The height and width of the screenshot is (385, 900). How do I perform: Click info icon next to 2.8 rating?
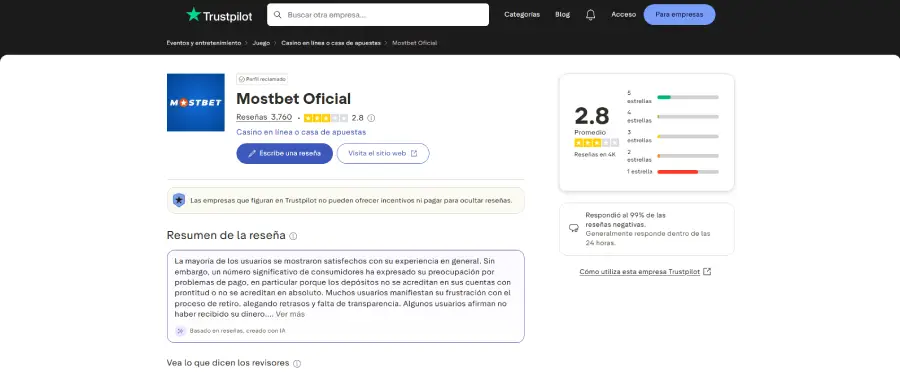tap(371, 118)
